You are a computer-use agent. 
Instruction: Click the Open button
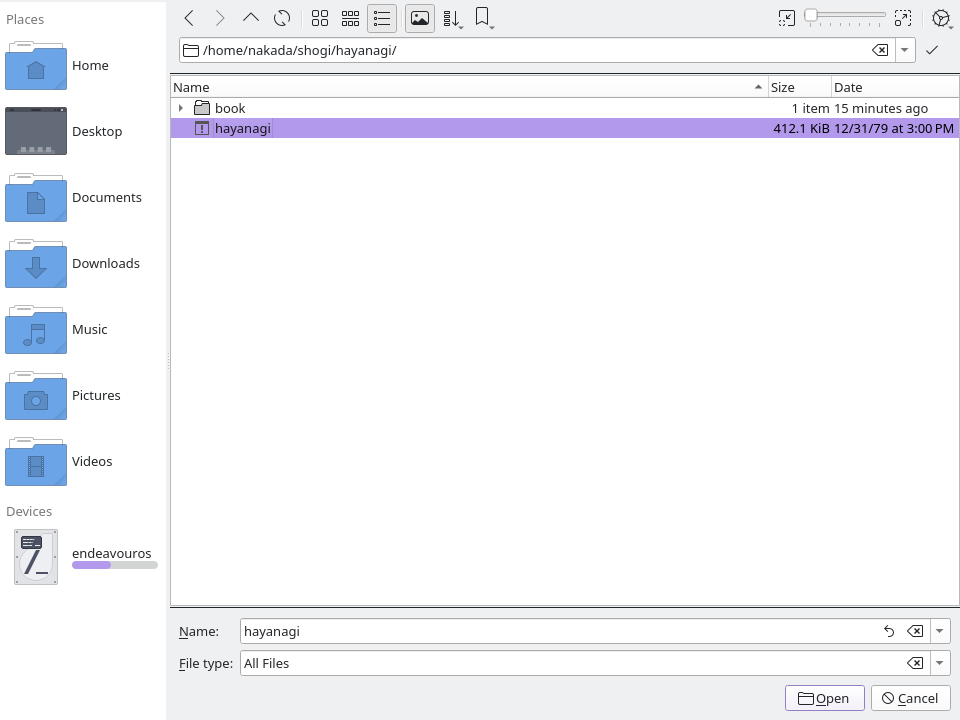pyautogui.click(x=824, y=698)
